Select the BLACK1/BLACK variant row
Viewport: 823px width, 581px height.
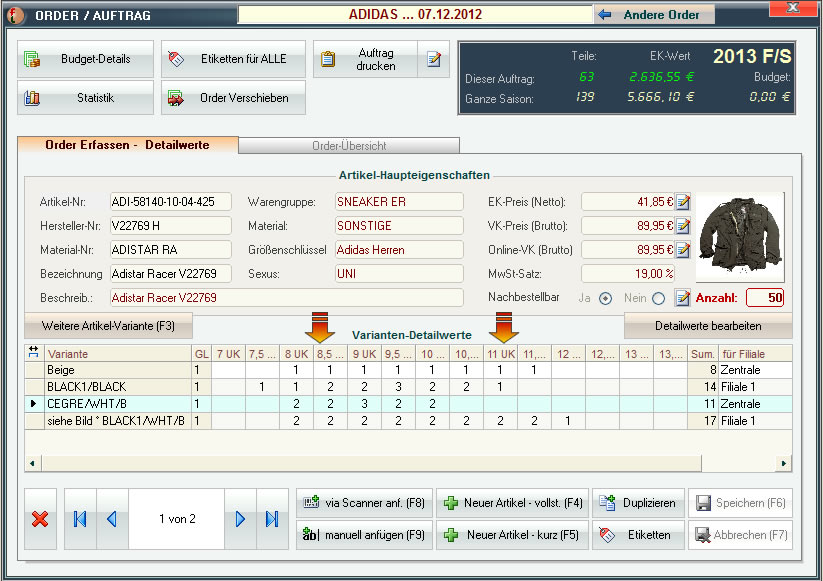408,387
